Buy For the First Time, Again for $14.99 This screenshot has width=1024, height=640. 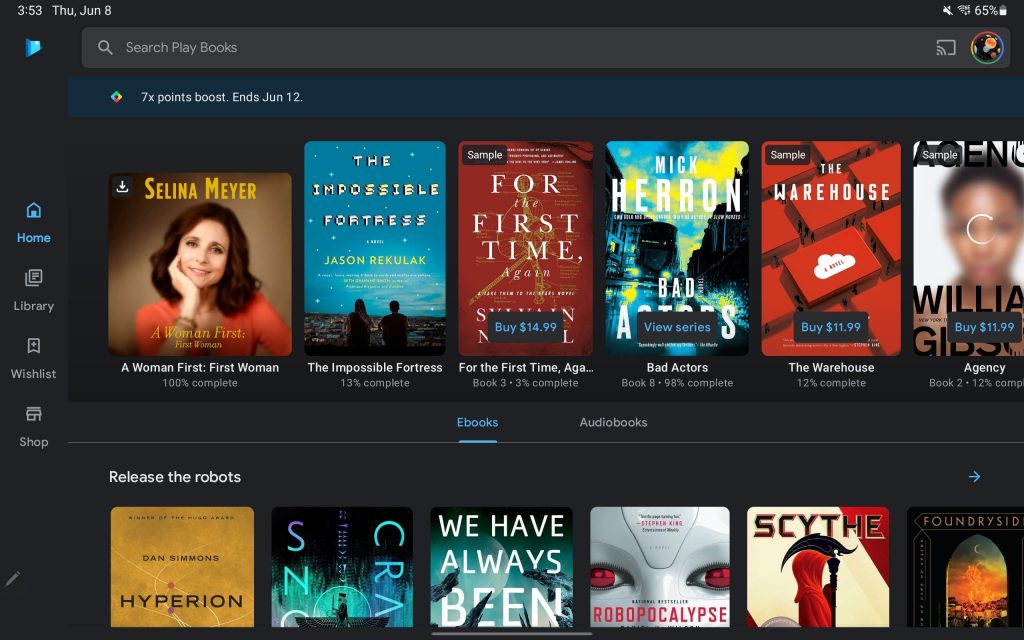[525, 327]
